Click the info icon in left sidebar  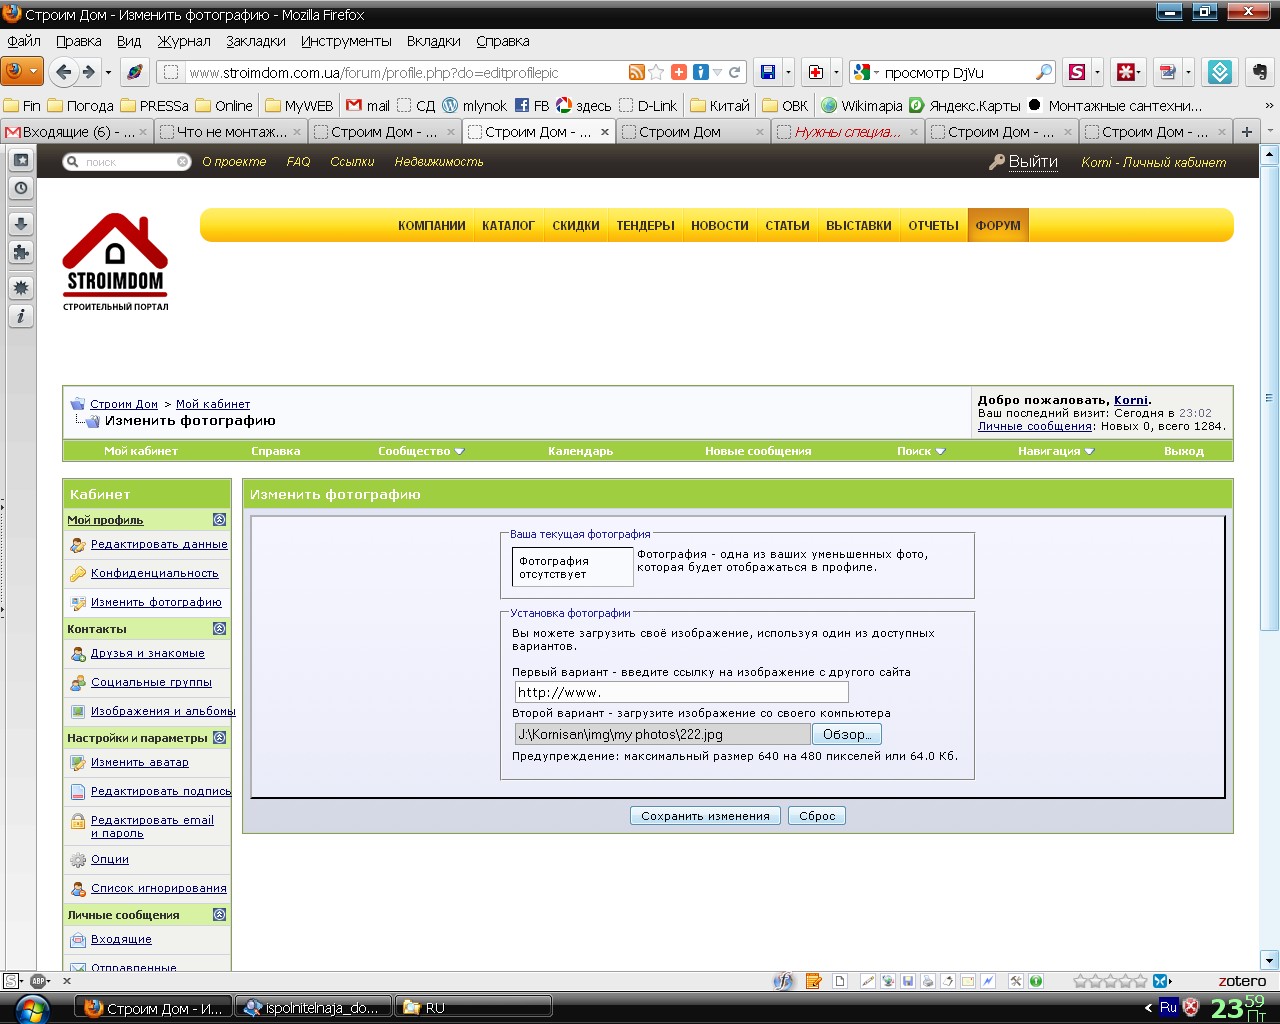[x=21, y=316]
